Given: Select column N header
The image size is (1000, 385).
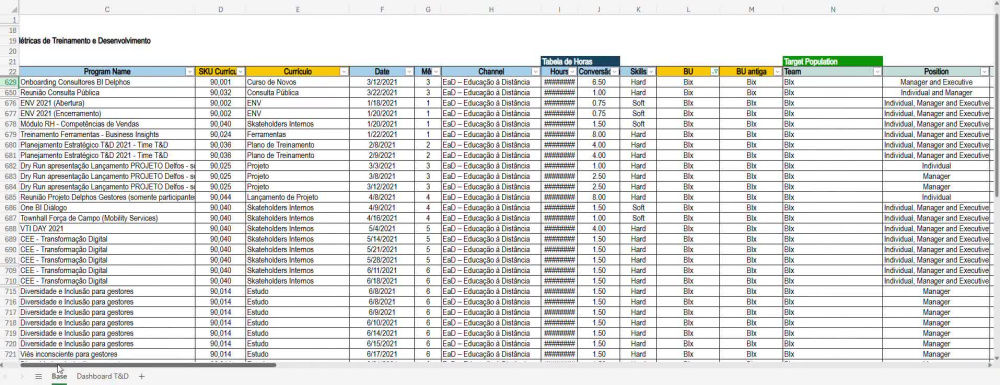Looking at the screenshot, I should [x=833, y=9].
